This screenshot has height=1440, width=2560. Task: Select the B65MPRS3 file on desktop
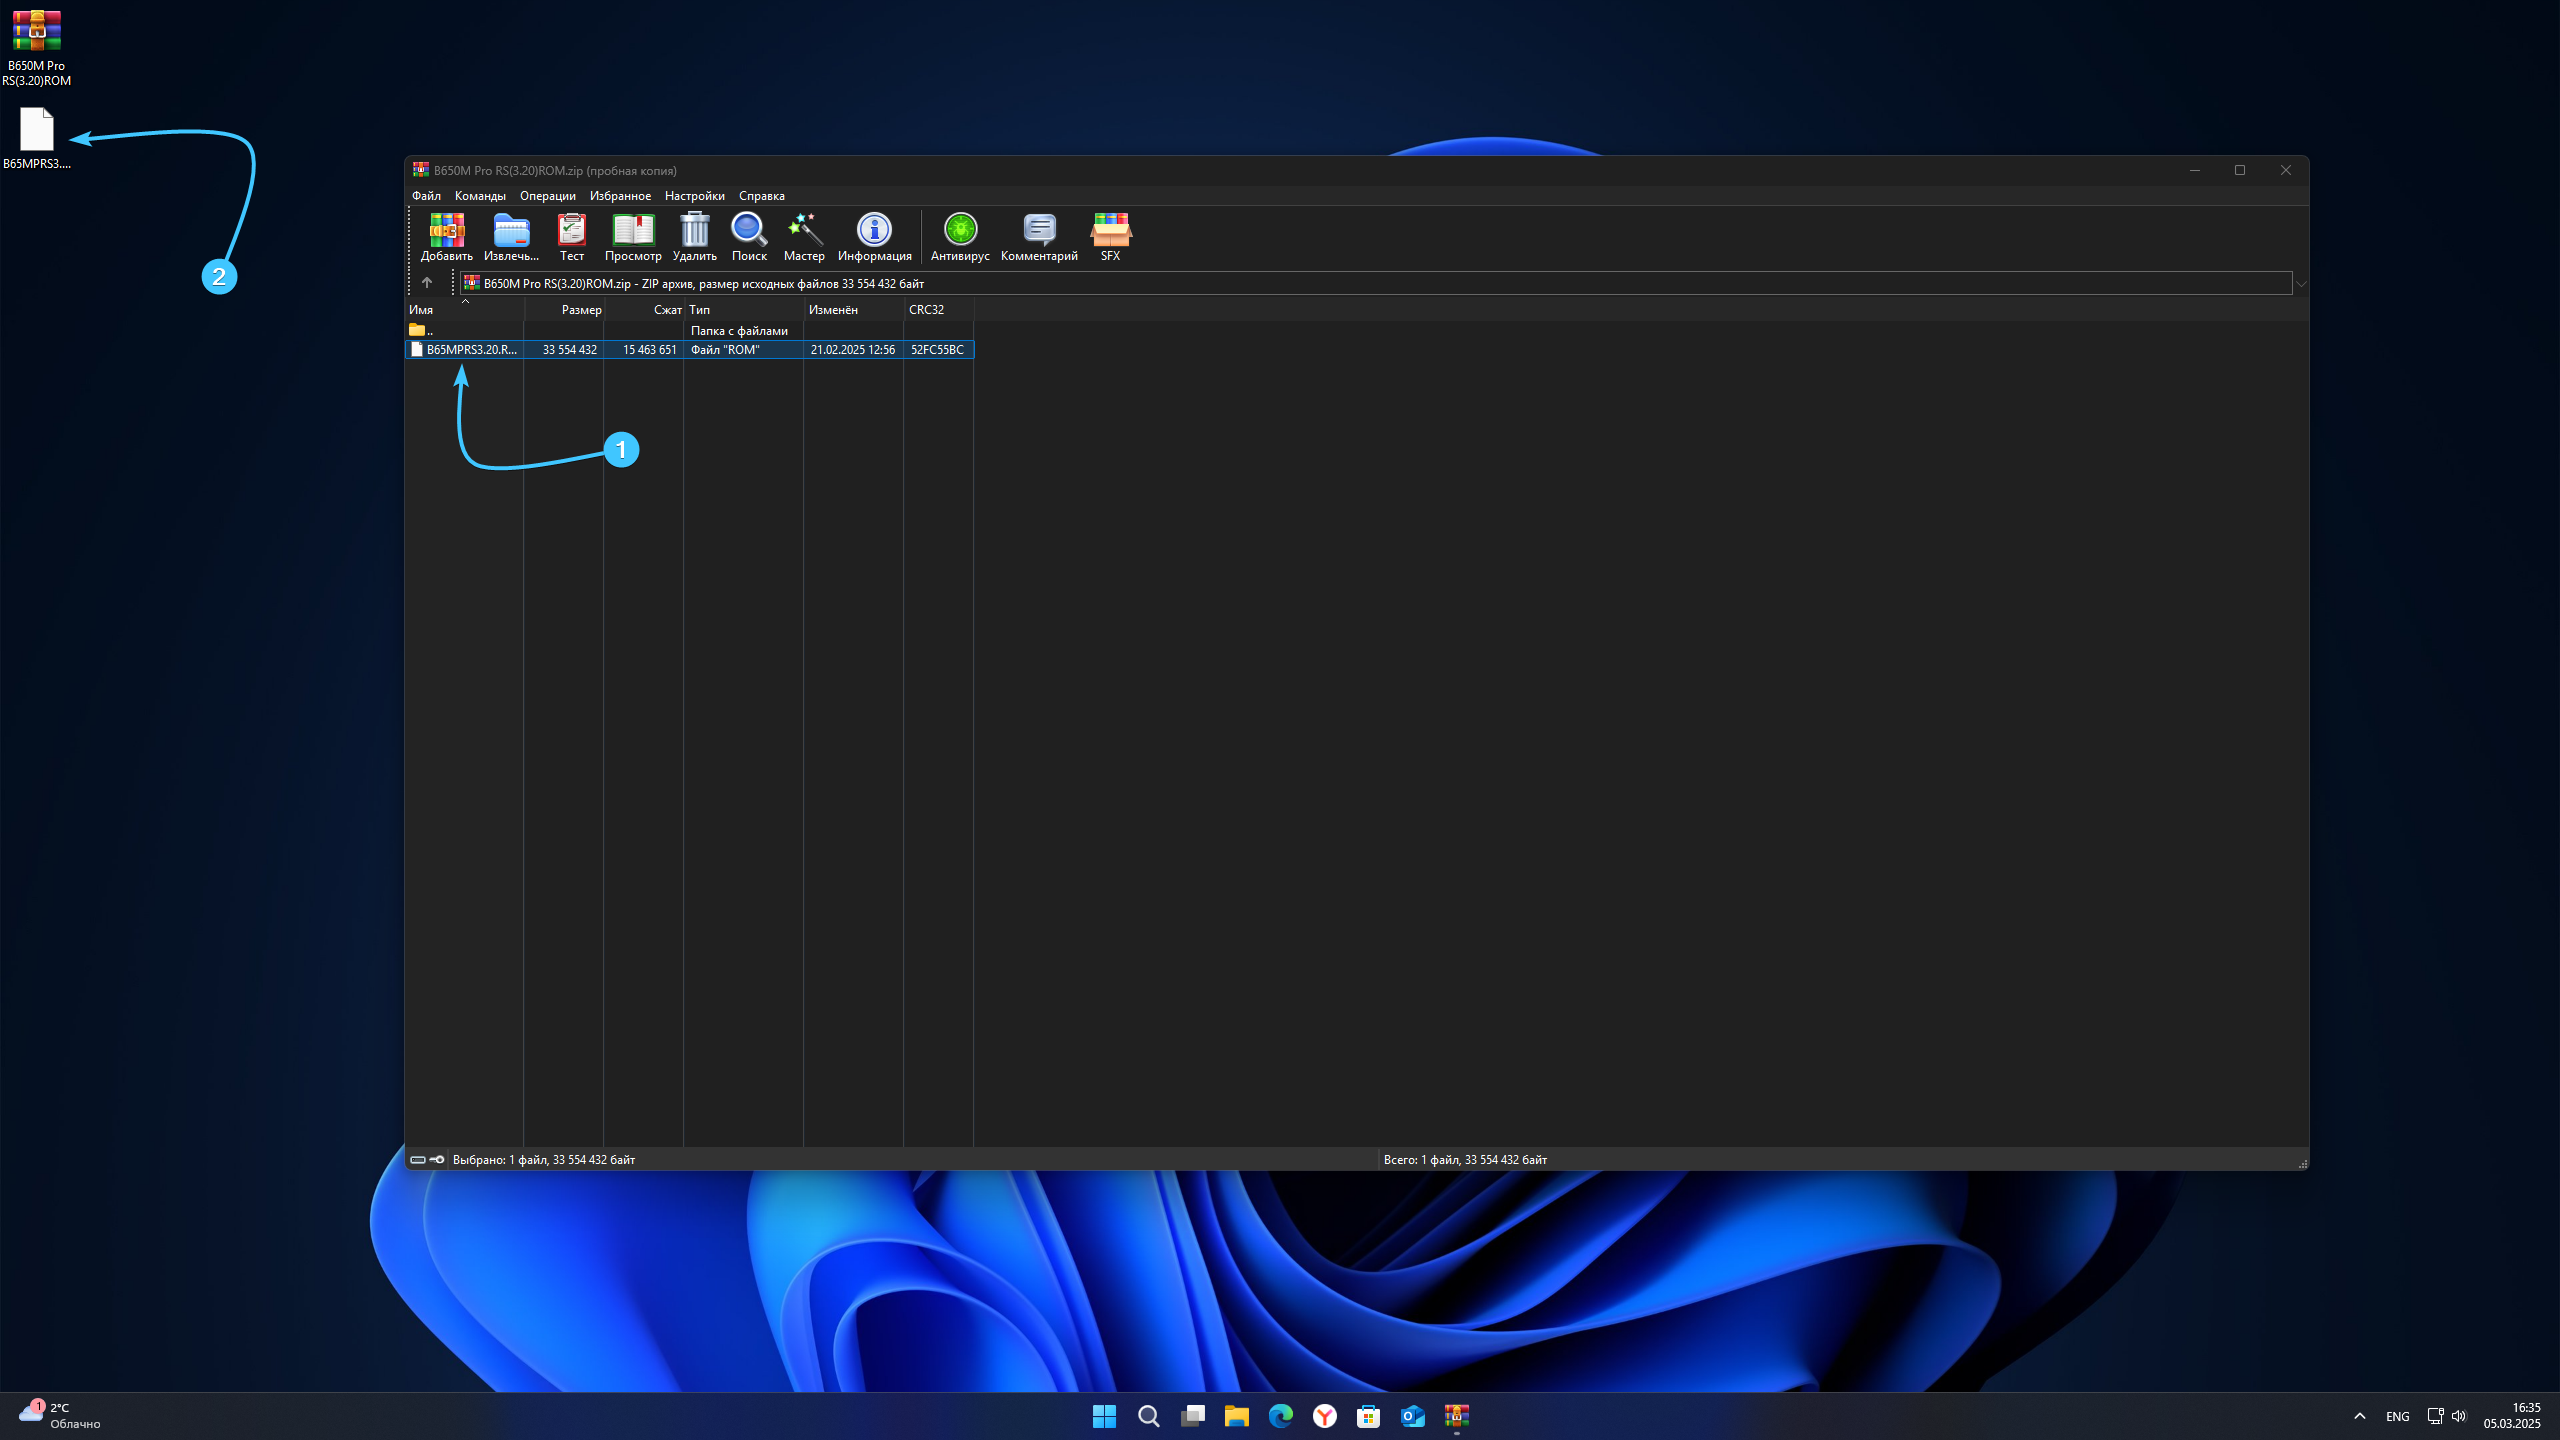37,139
